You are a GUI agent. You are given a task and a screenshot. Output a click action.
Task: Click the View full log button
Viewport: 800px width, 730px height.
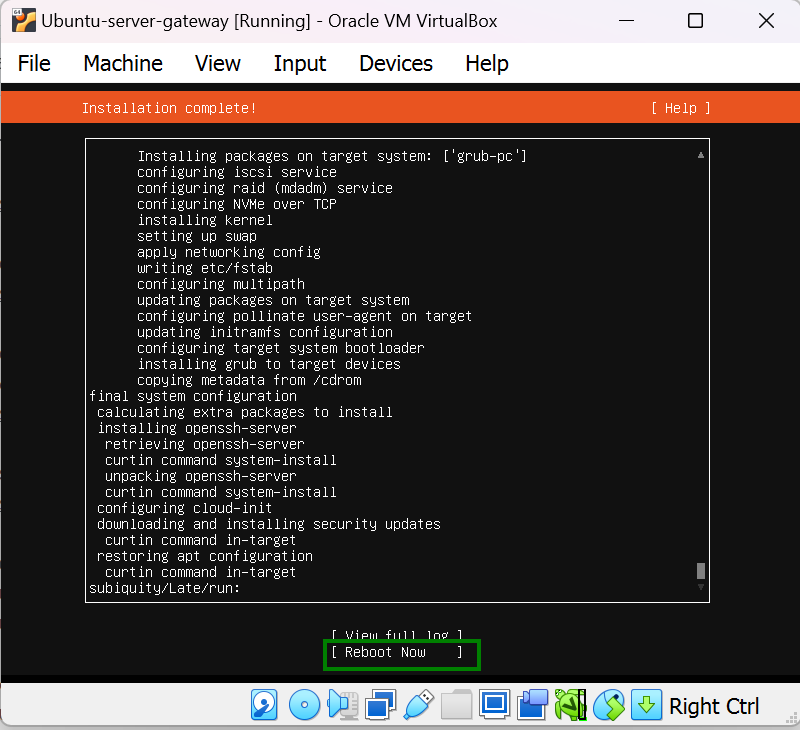(397, 636)
